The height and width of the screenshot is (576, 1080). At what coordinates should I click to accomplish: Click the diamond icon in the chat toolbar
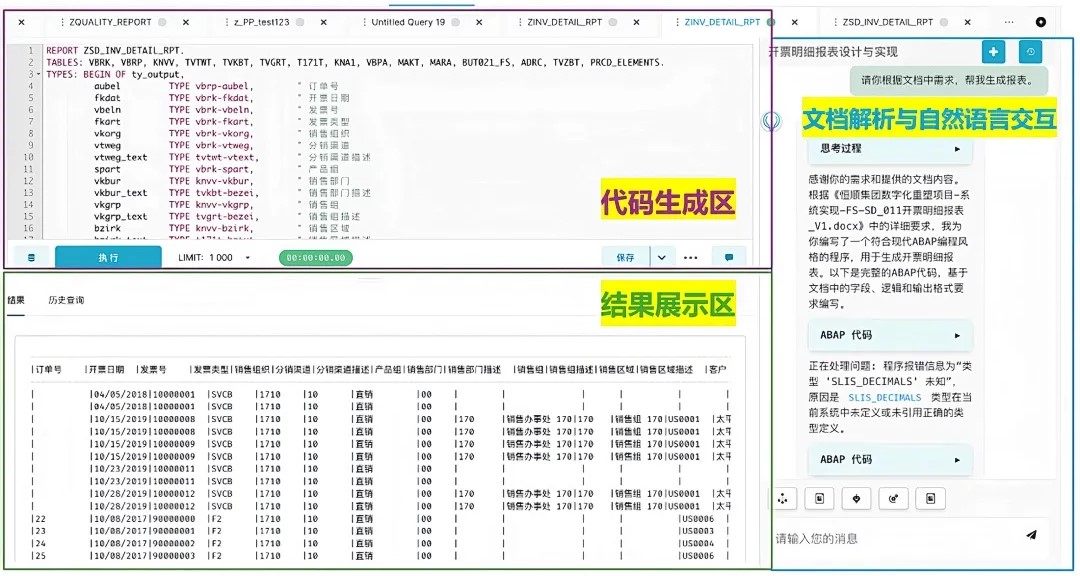tap(856, 498)
